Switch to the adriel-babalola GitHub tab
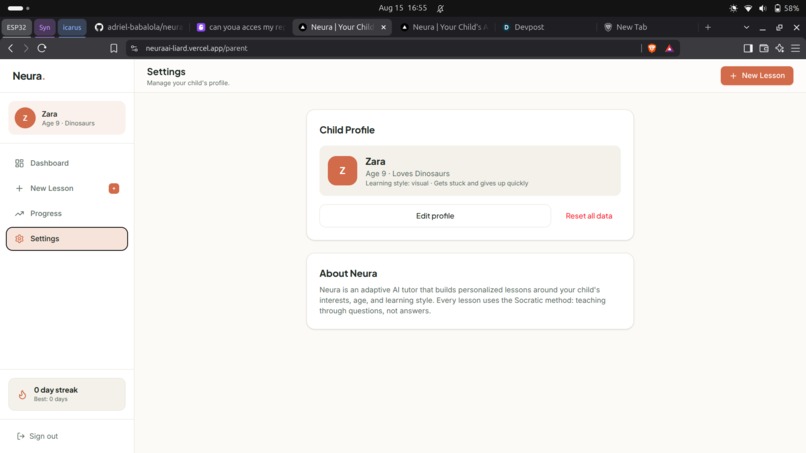Screen dimensions: 806x453 point(139,27)
